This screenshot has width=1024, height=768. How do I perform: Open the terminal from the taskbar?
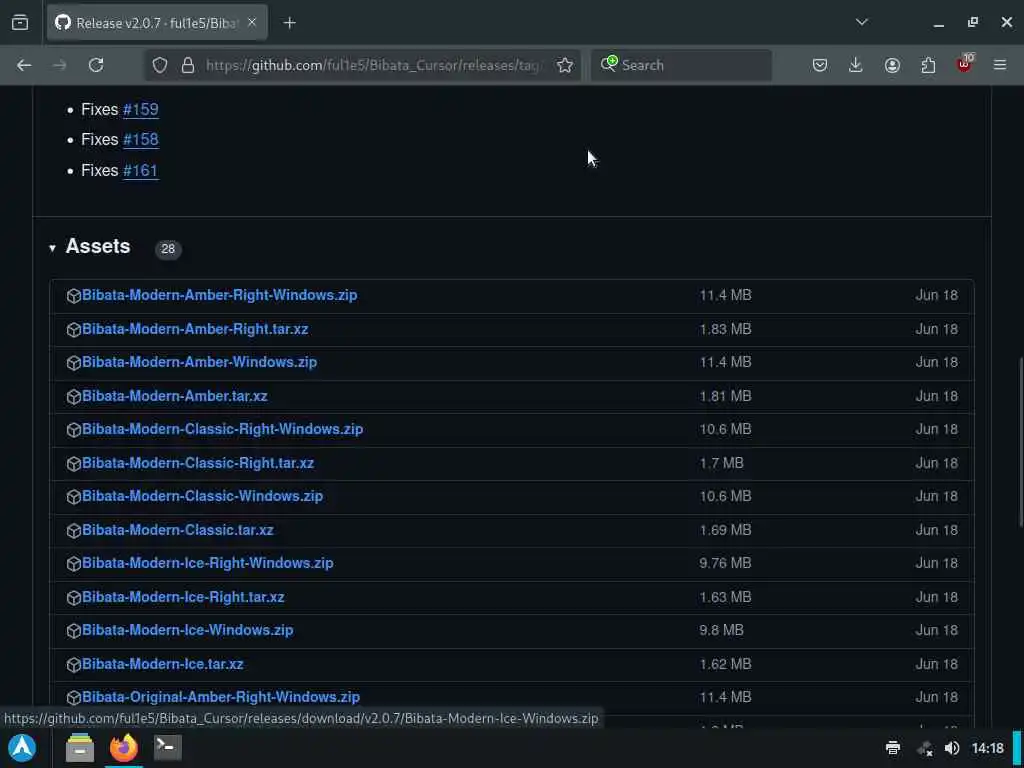[x=167, y=747]
